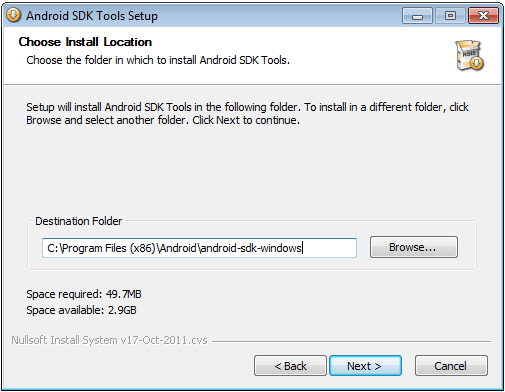505x392 pixels.
Task: Click the installer icon in the title bar
Action: (x=13, y=15)
